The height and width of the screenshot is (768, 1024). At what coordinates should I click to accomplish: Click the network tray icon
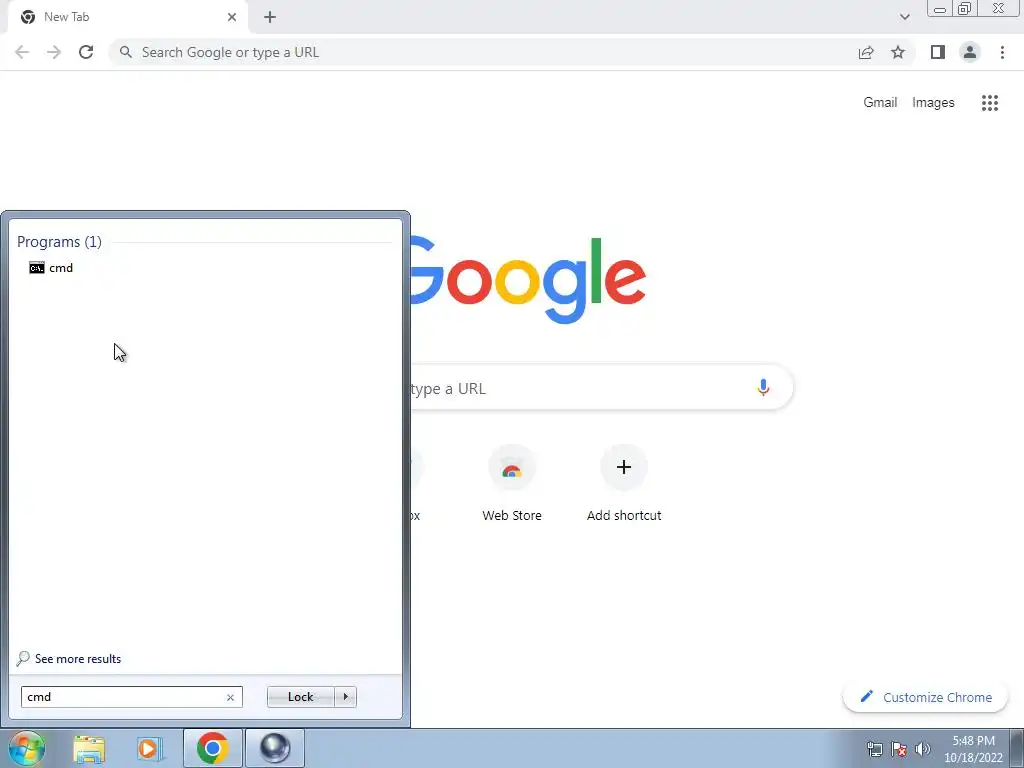pyautogui.click(x=874, y=749)
